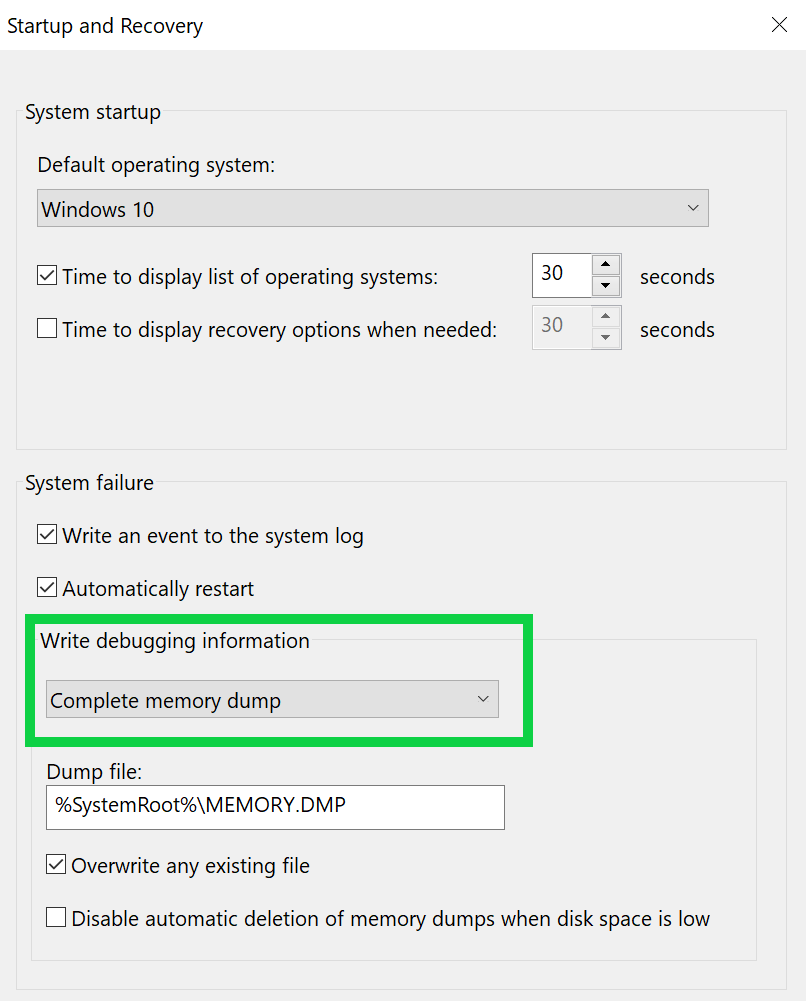Click the Write debugging information label
806x1001 pixels.
[175, 641]
